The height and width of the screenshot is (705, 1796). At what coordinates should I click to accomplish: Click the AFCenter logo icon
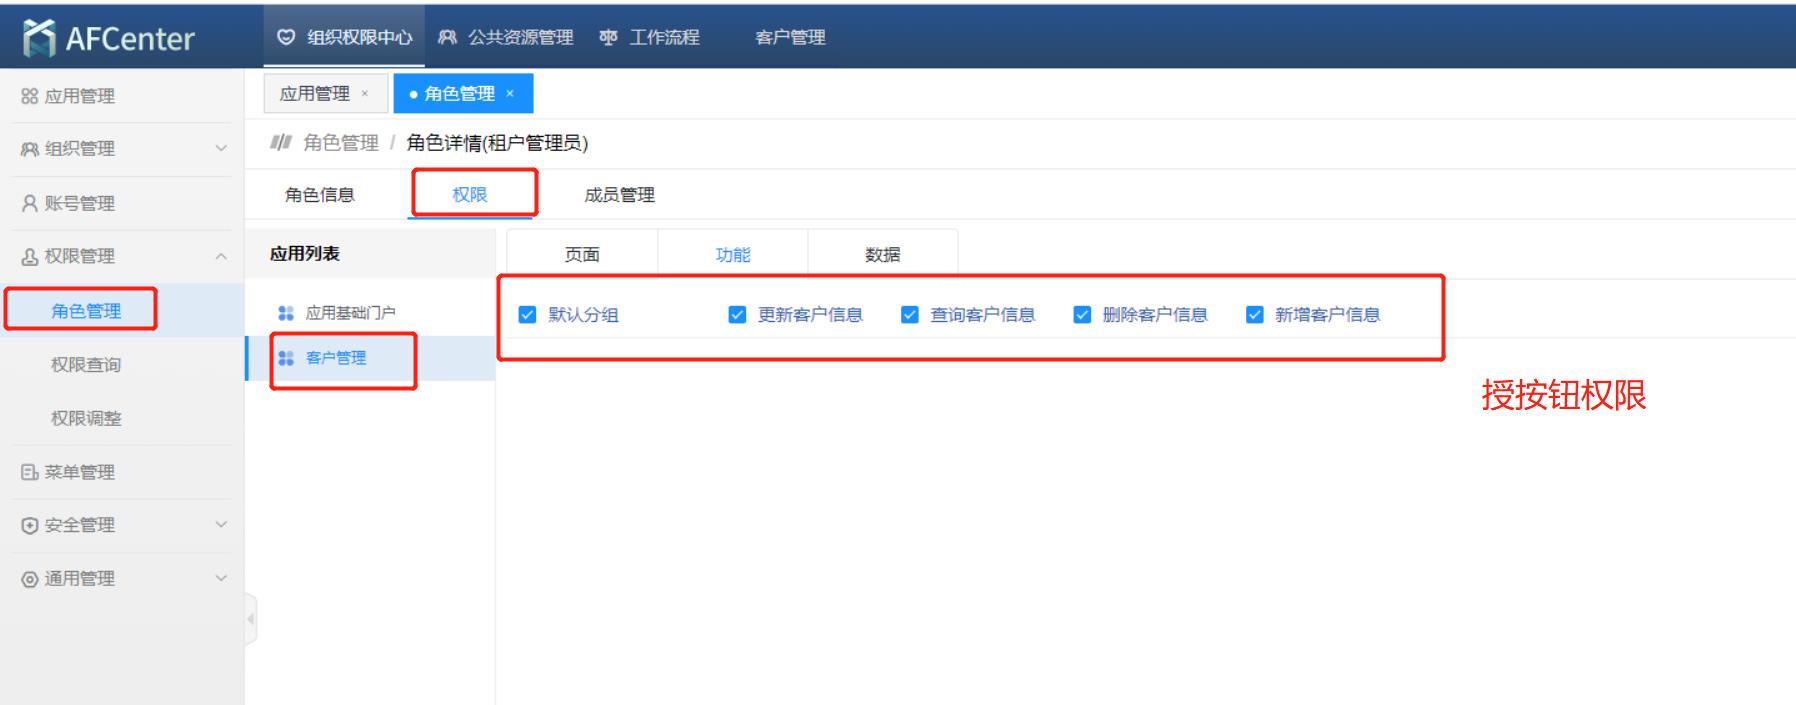39,38
